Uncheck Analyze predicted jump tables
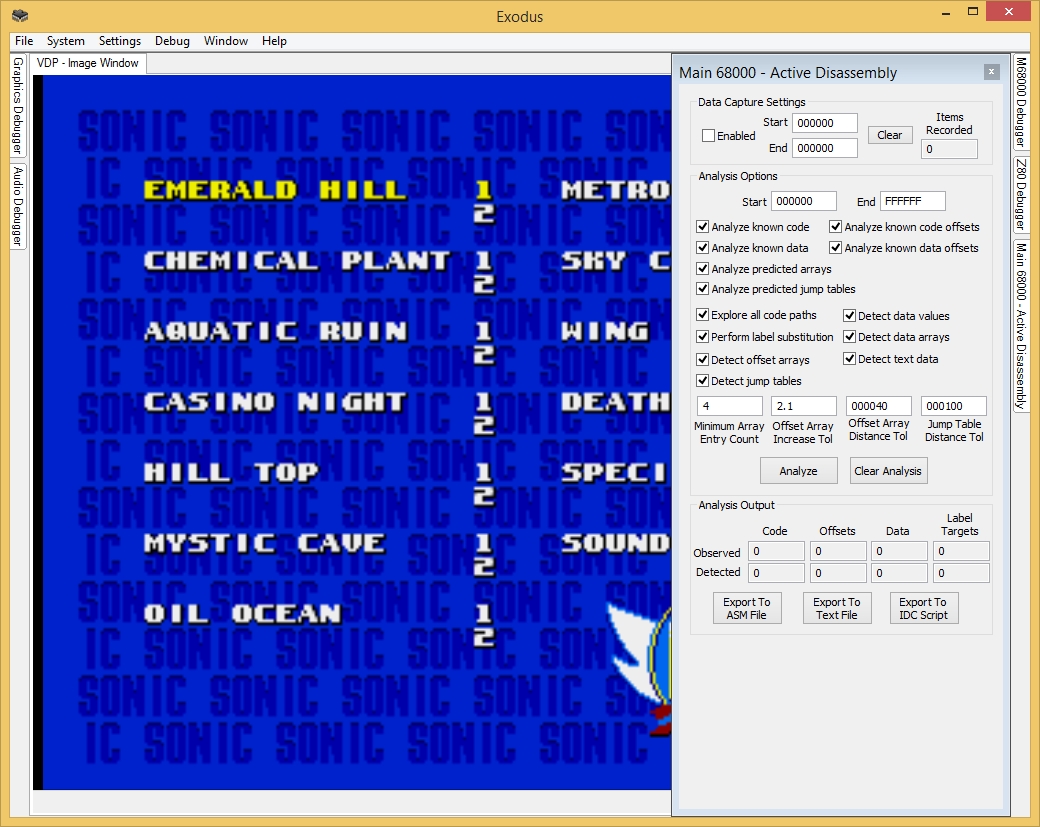The image size is (1040, 827). (703, 289)
